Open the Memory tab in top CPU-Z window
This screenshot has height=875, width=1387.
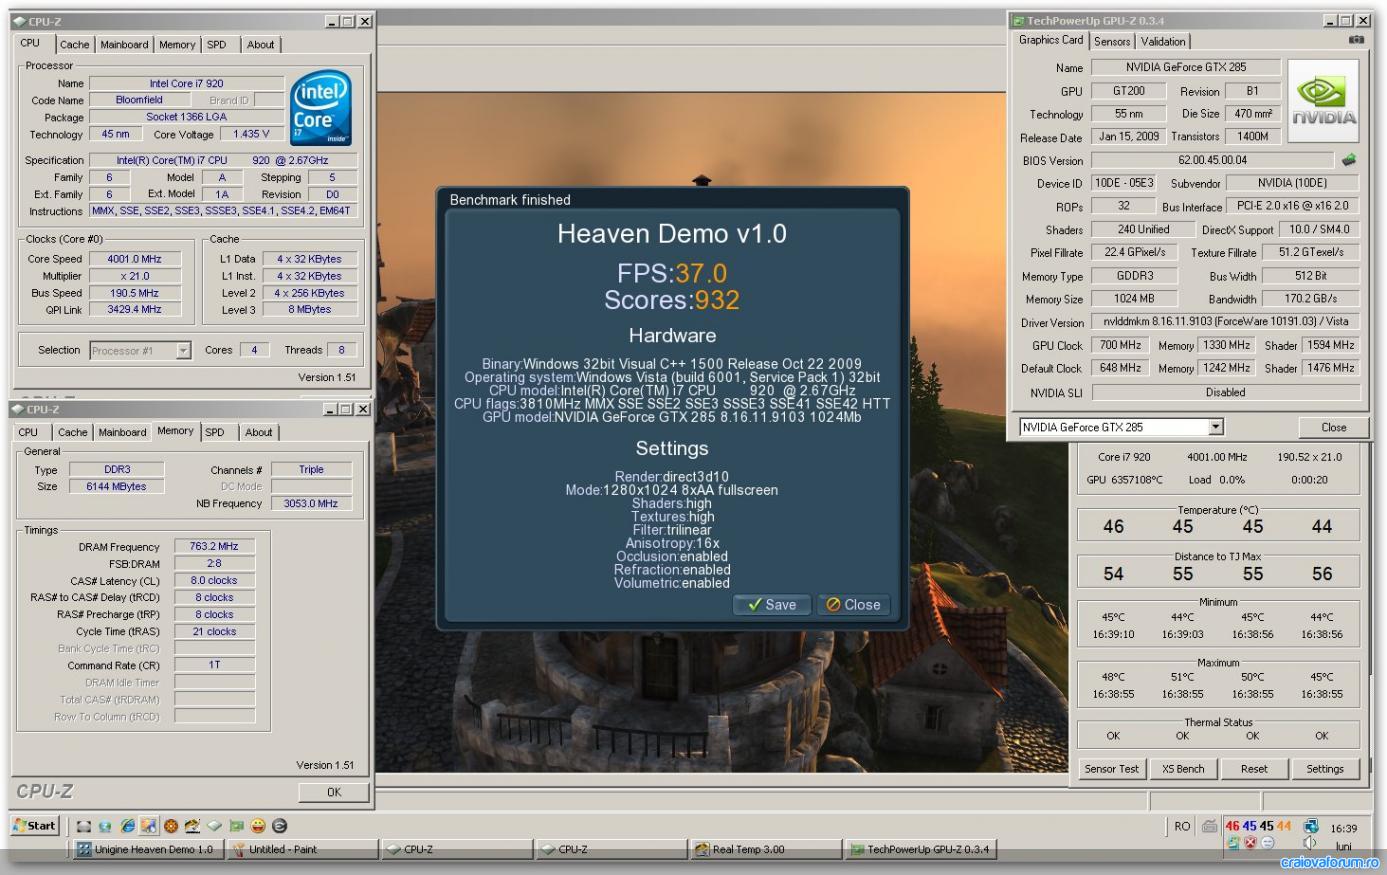pos(177,44)
